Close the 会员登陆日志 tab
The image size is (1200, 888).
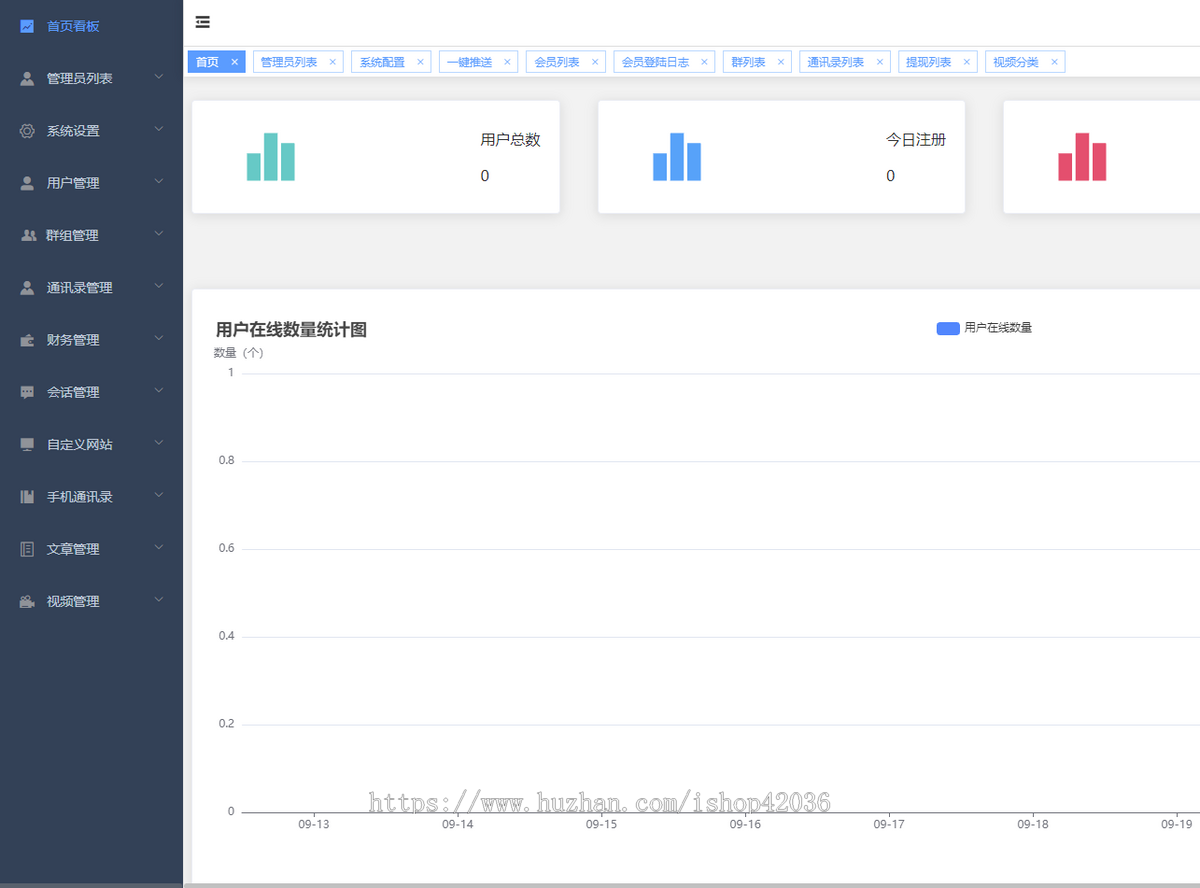click(704, 62)
